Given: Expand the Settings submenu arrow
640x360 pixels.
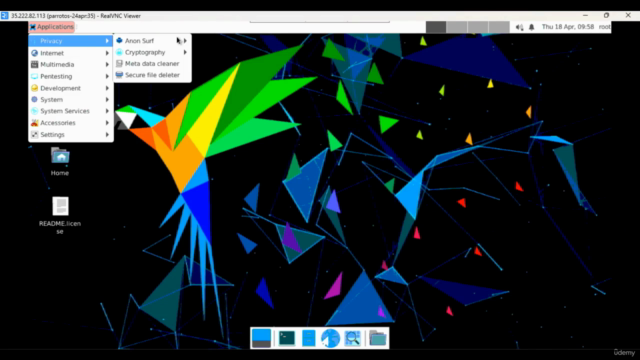Looking at the screenshot, I should coord(107,135).
